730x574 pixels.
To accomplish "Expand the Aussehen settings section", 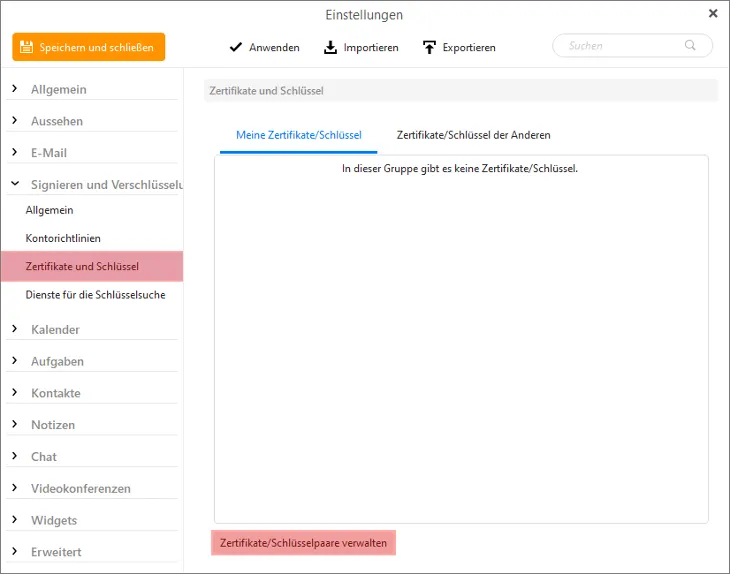I will click(15, 121).
